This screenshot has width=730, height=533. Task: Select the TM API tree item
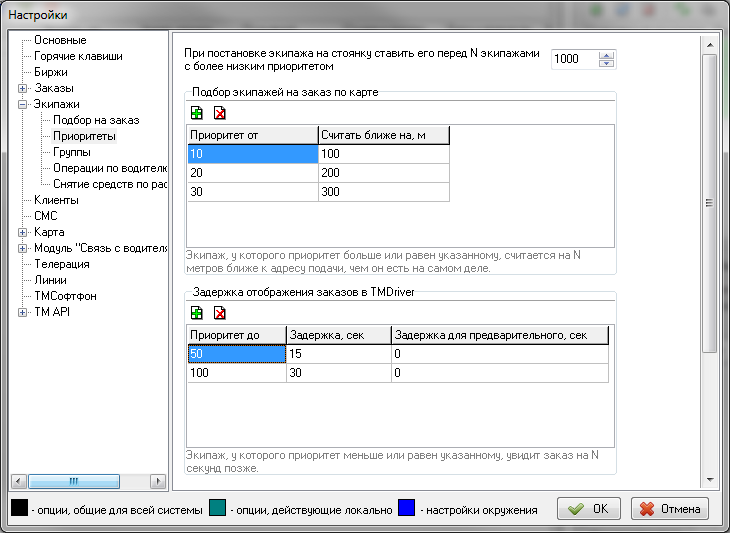click(x=52, y=312)
